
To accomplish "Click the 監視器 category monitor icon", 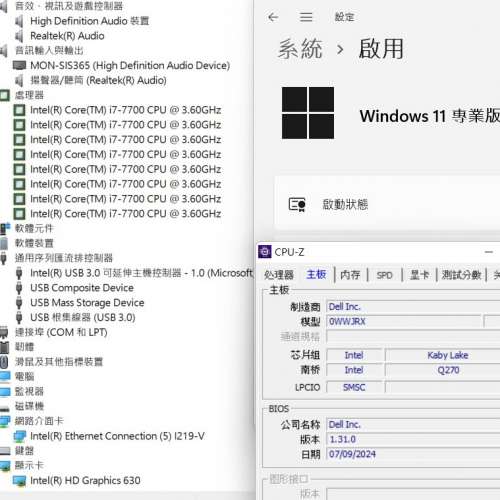I will (x=5, y=391).
